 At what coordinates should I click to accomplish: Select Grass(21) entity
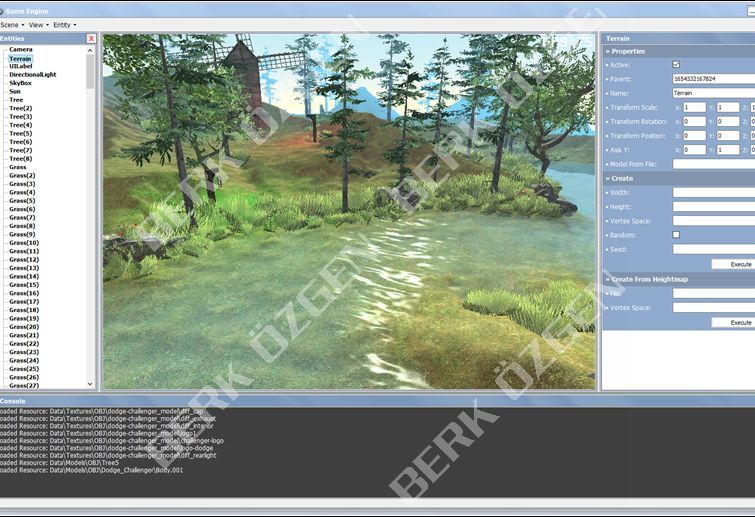click(24, 335)
